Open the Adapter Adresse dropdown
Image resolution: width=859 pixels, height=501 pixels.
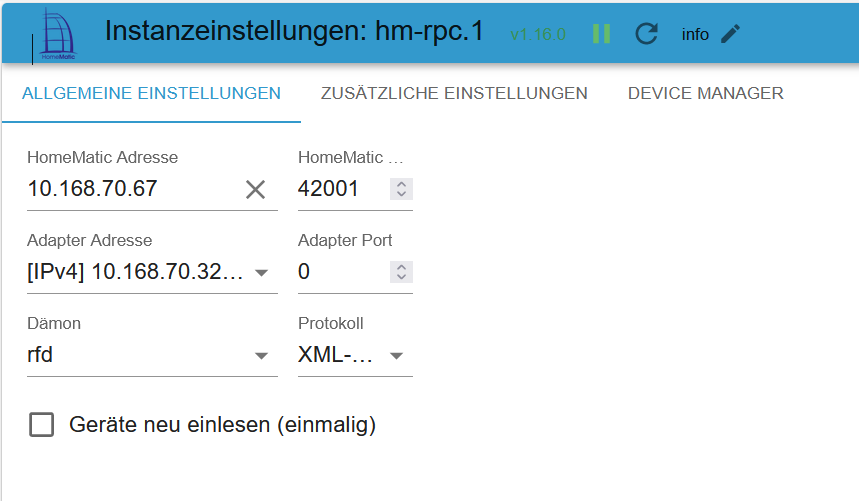[152, 272]
